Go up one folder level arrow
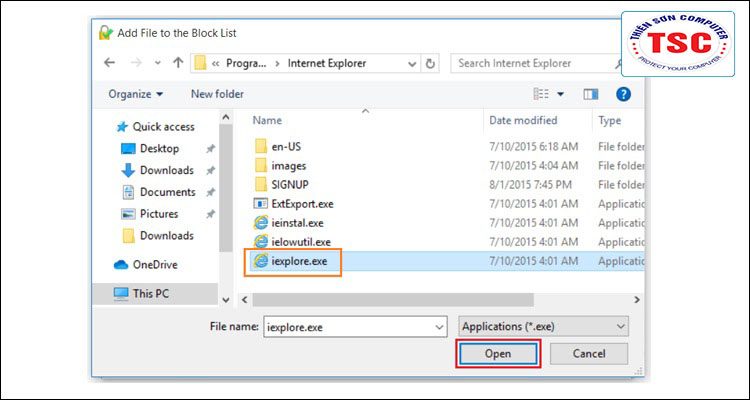750x400 pixels. tap(178, 63)
